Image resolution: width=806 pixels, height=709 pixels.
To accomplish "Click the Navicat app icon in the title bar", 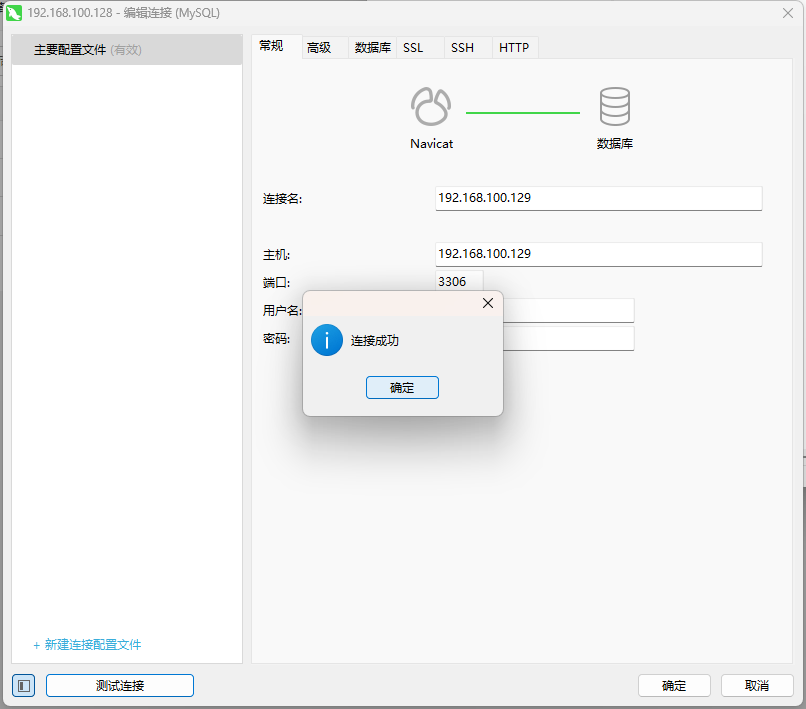I will 14,13.
